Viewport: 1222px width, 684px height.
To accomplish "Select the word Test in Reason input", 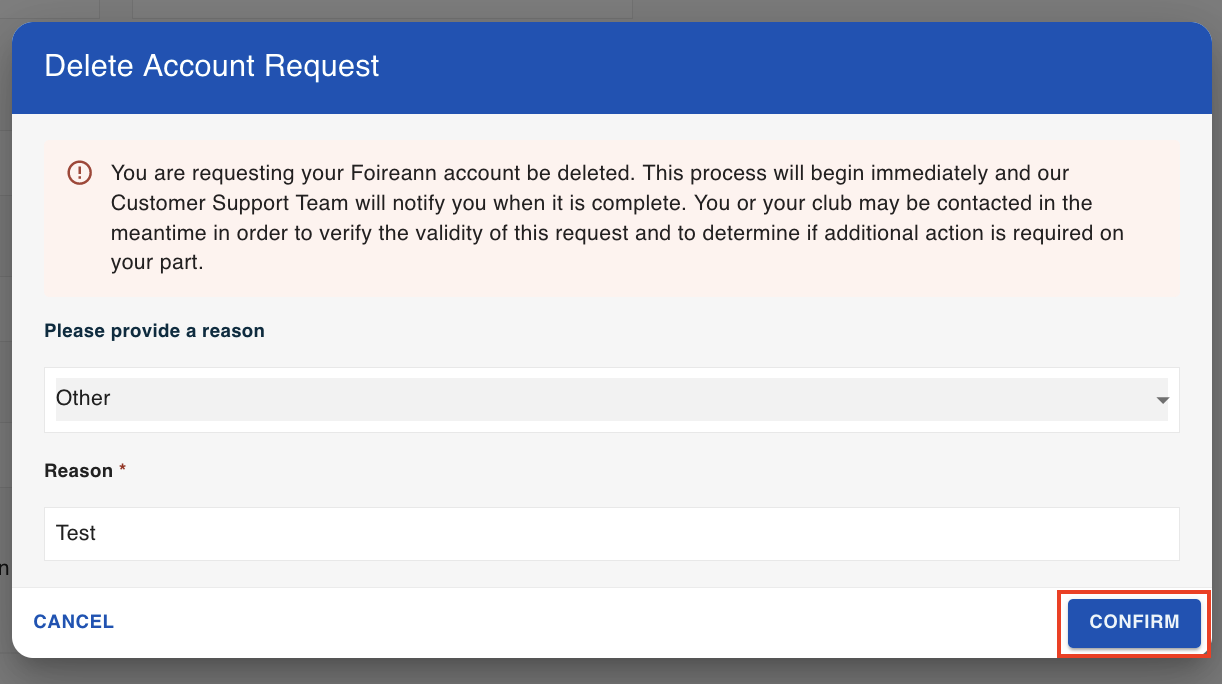I will [x=76, y=533].
